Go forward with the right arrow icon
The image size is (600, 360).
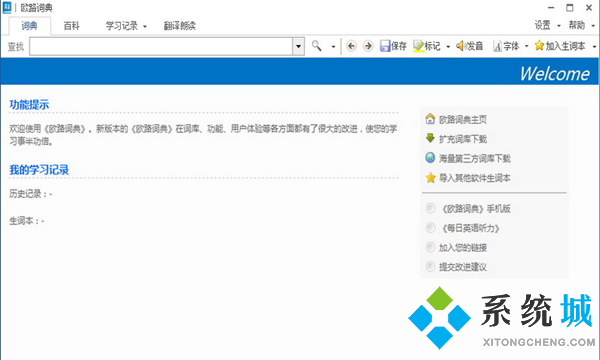[x=368, y=46]
